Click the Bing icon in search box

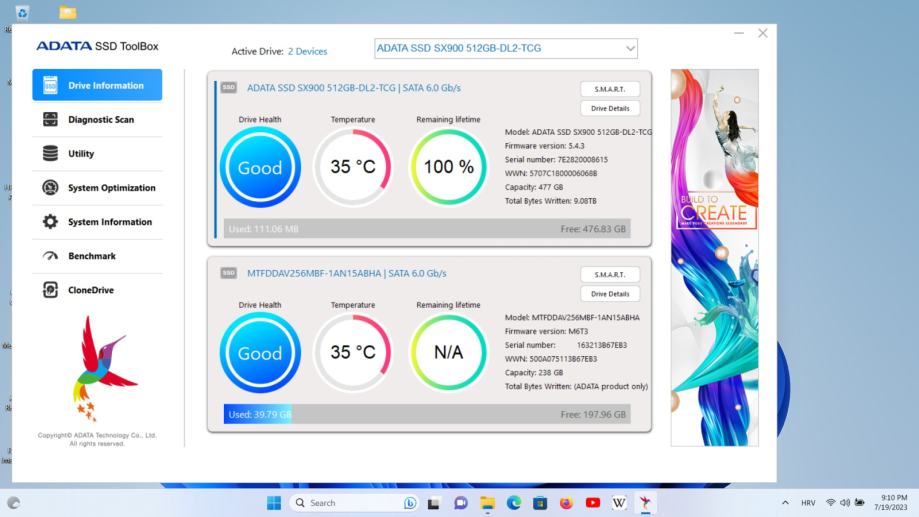tap(410, 503)
